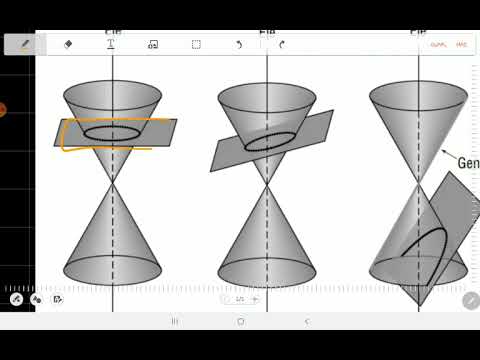The image size is (480, 360).
Task: Tap the first round icon at bottom-left
Action: click(x=16, y=299)
